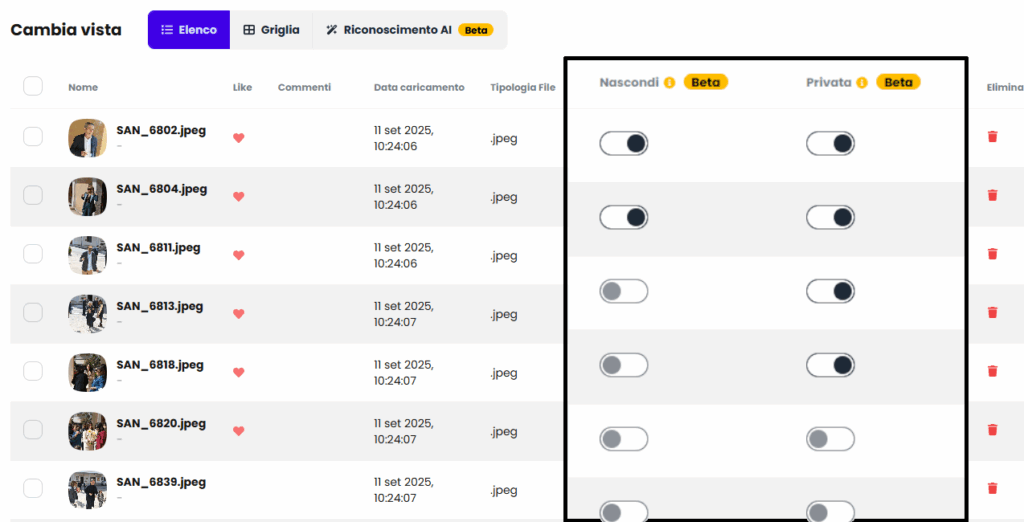Screen dimensions: 1024x522
Task: Open the SAN_6811.jpeg thumbnail
Action: [87, 255]
